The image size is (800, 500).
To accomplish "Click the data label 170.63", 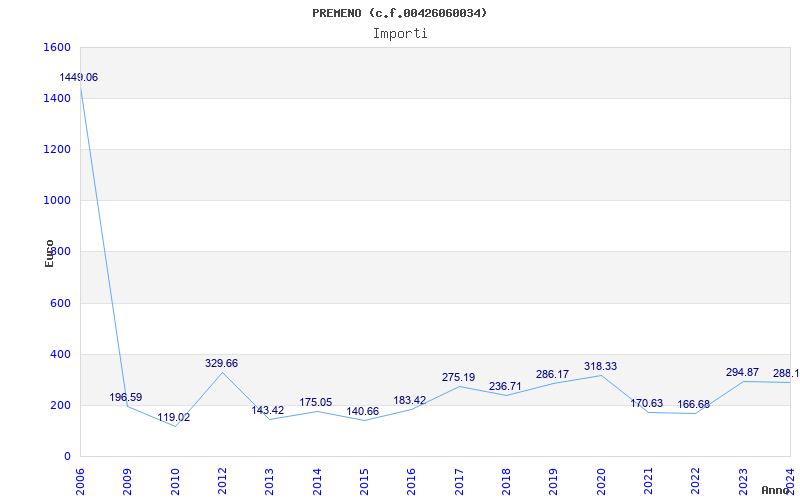I will (646, 404).
